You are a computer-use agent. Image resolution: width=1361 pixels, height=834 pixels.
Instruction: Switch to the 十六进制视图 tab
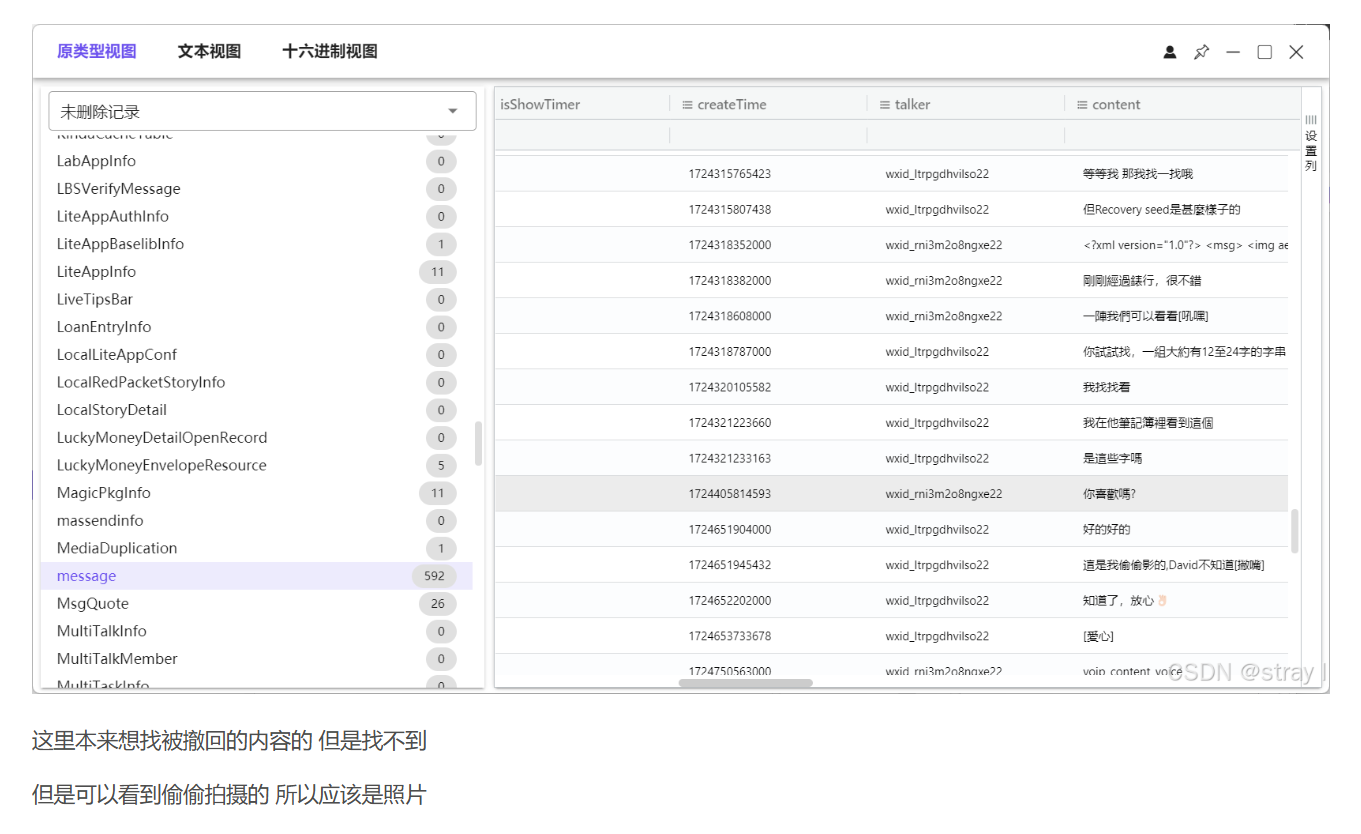point(332,51)
